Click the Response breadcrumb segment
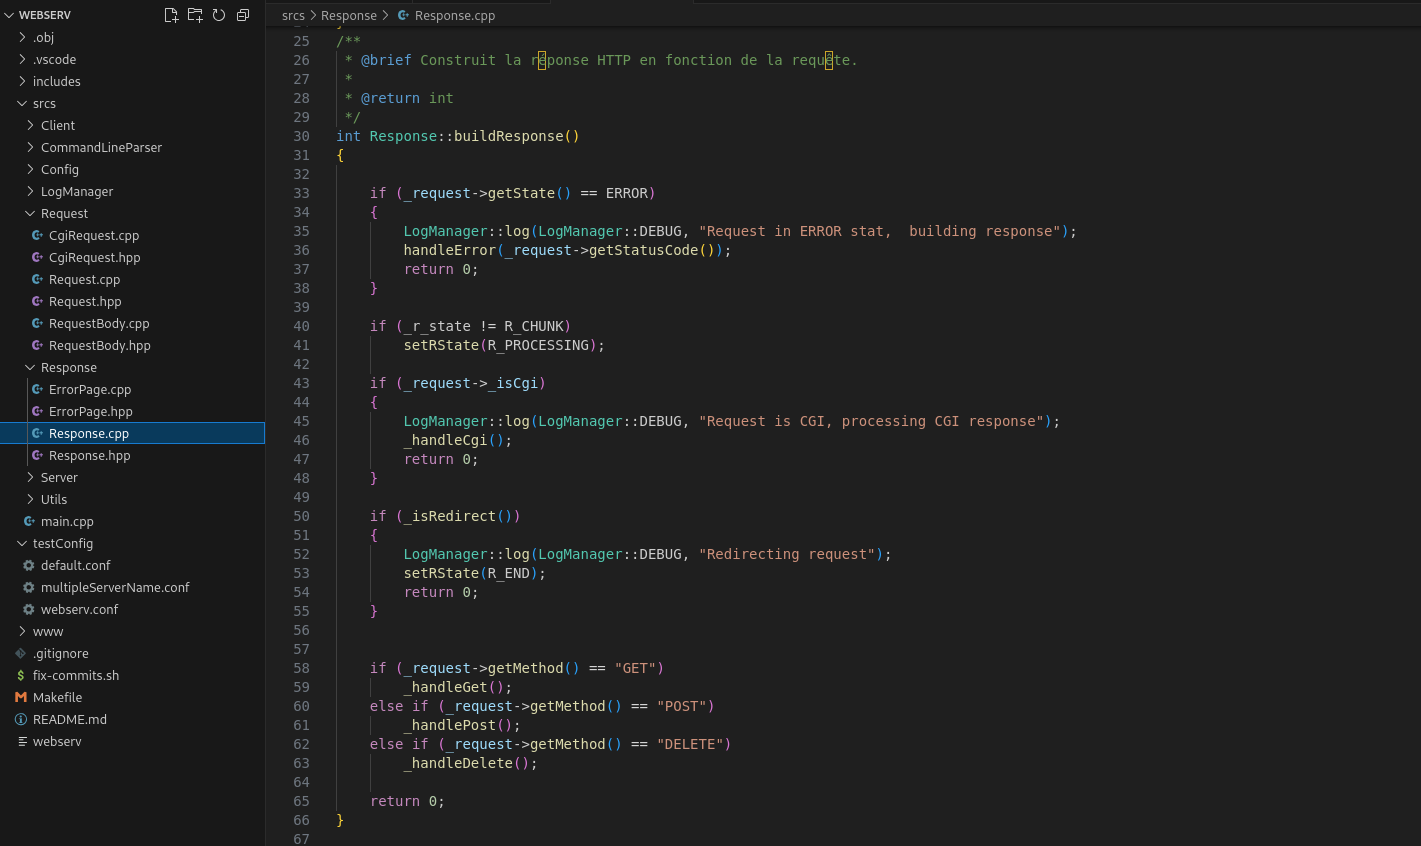This screenshot has height=846, width=1421. point(349,15)
